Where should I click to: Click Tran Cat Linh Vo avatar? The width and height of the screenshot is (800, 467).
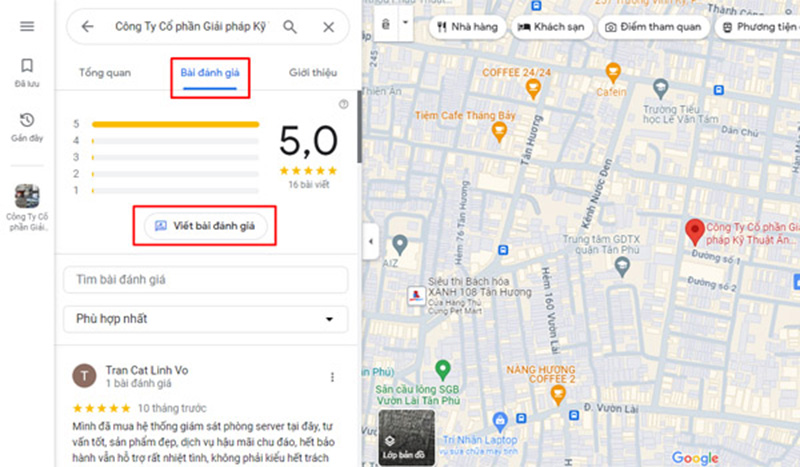point(84,376)
